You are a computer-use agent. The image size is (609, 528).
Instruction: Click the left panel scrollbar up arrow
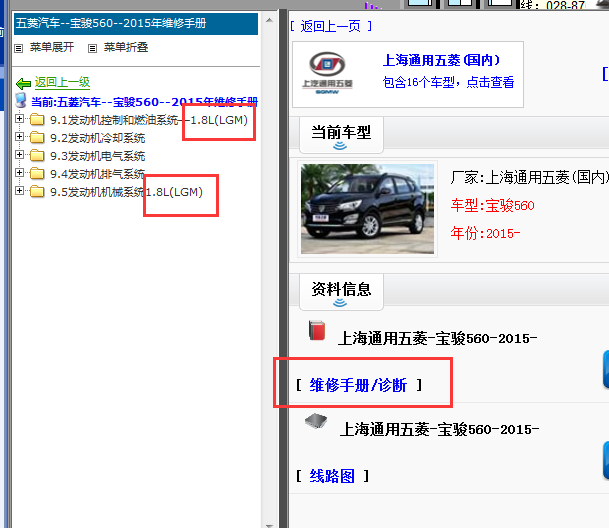(x=270, y=20)
